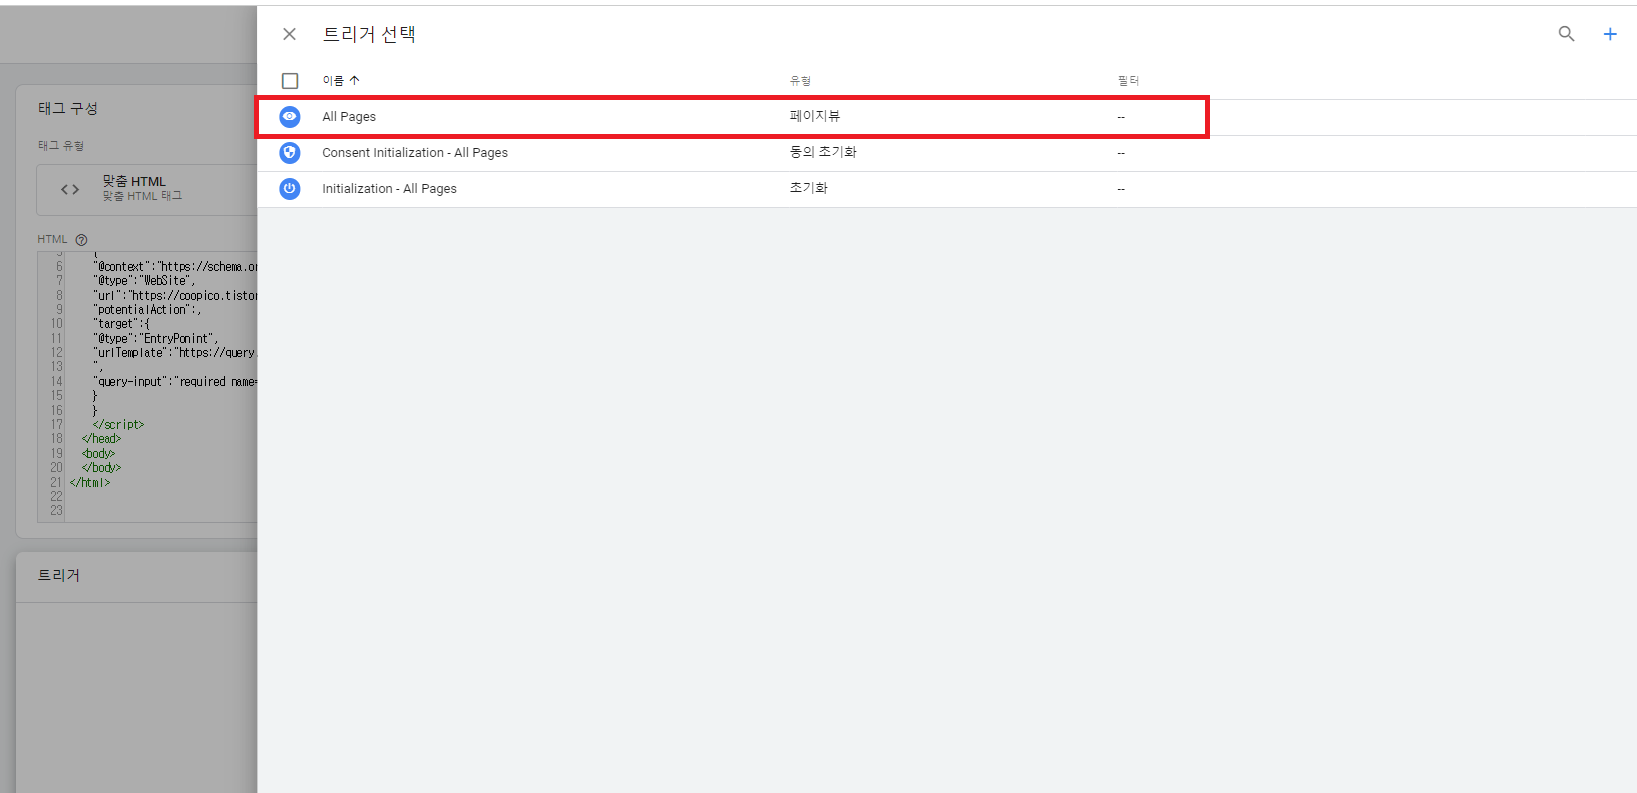Screen dimensions: 1637x793
Task: Click the 트리거 선택 panel title
Action: (369, 34)
